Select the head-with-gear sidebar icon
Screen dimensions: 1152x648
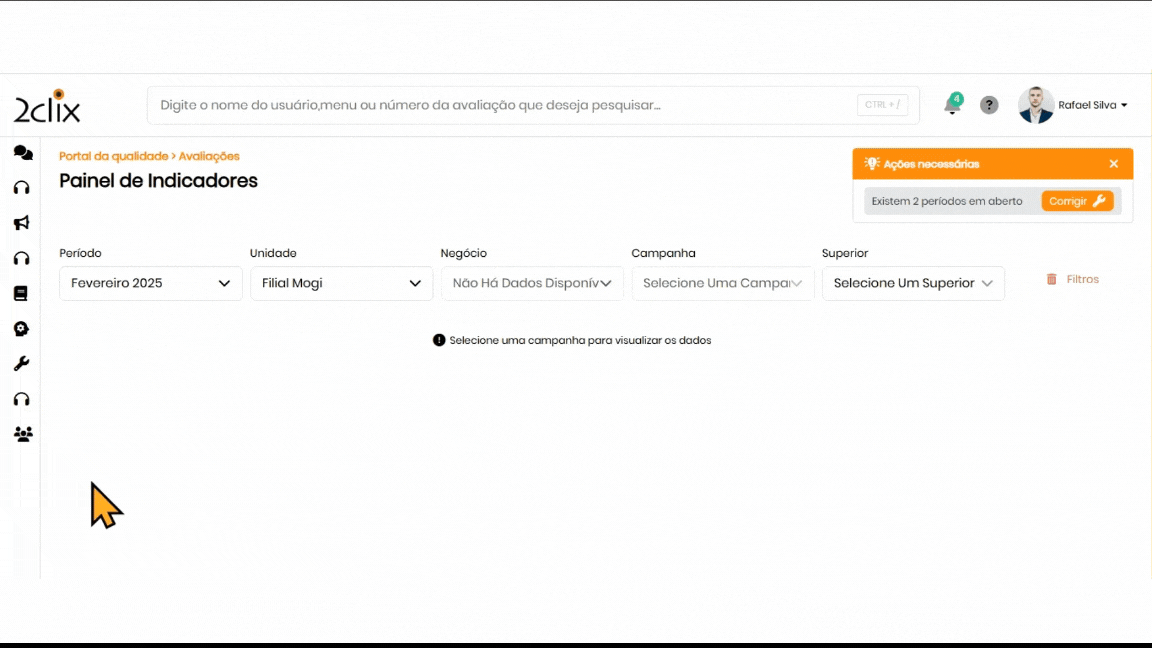point(22,329)
